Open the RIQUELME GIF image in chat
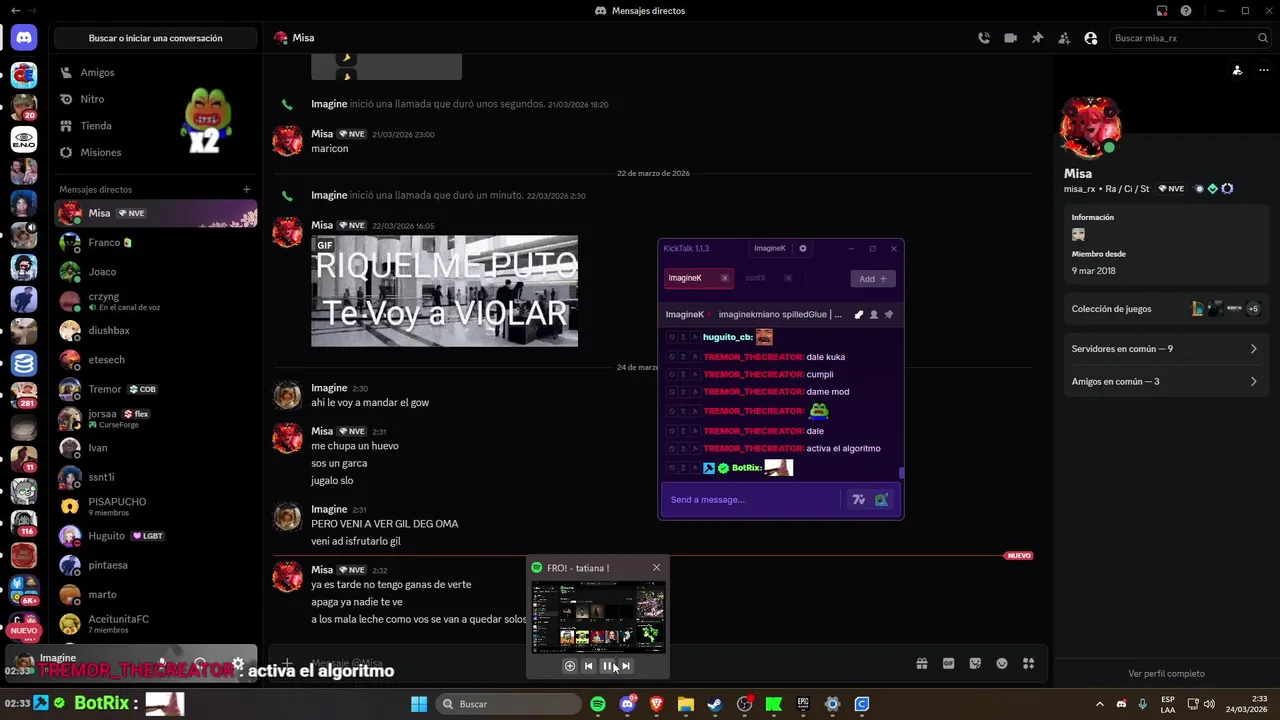The height and width of the screenshot is (720, 1280). coord(444,291)
